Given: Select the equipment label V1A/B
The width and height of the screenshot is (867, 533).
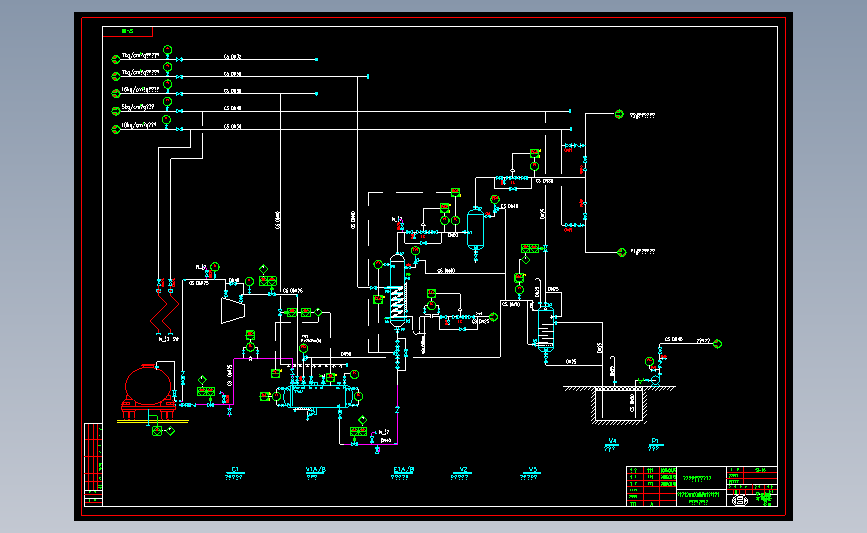Looking at the screenshot, I should pos(316,469).
